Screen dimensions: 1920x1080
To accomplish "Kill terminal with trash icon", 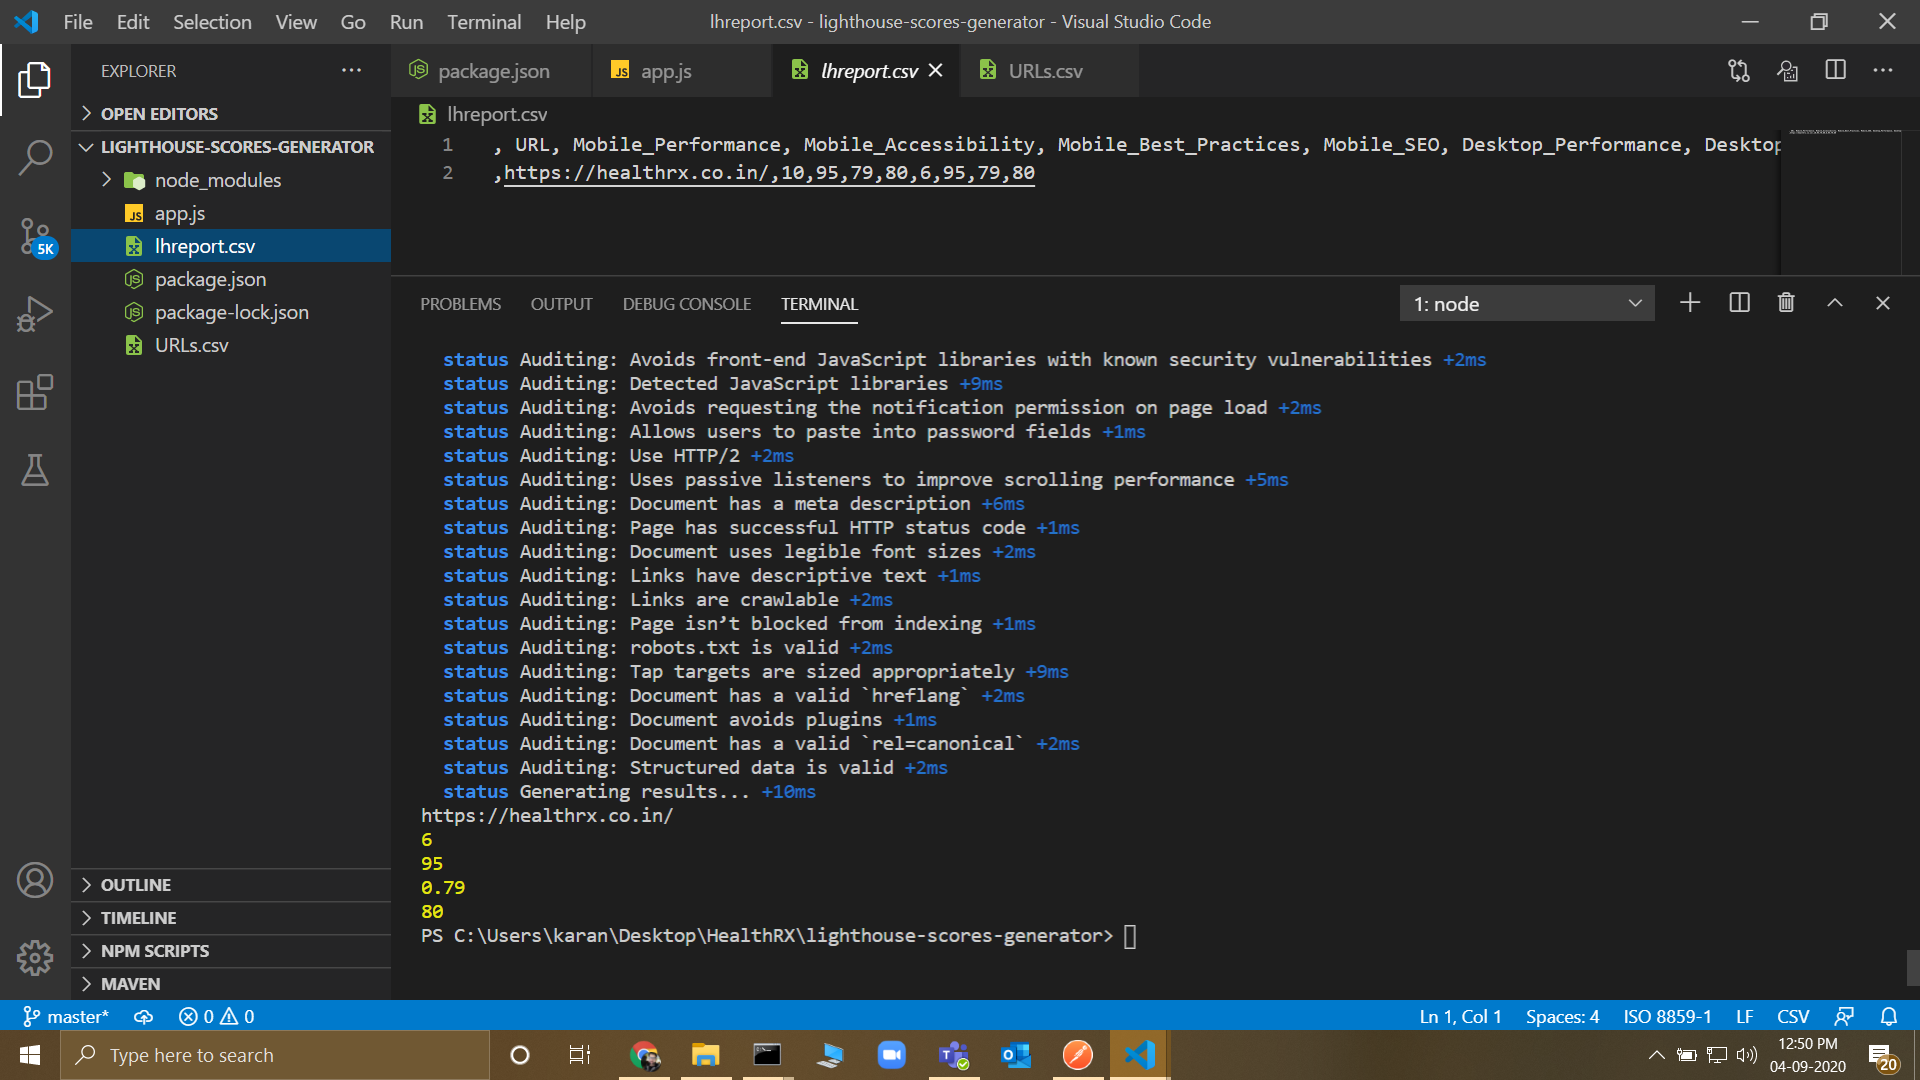I will [1786, 303].
